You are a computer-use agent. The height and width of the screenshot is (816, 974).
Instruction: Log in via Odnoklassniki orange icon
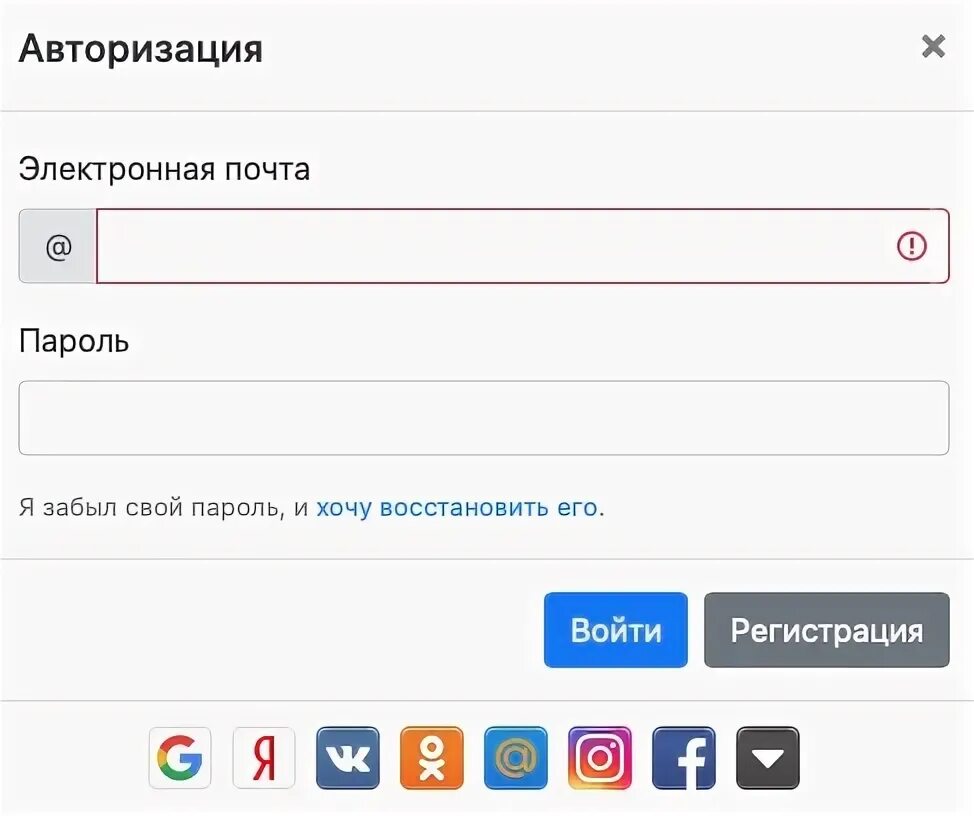pos(432,758)
